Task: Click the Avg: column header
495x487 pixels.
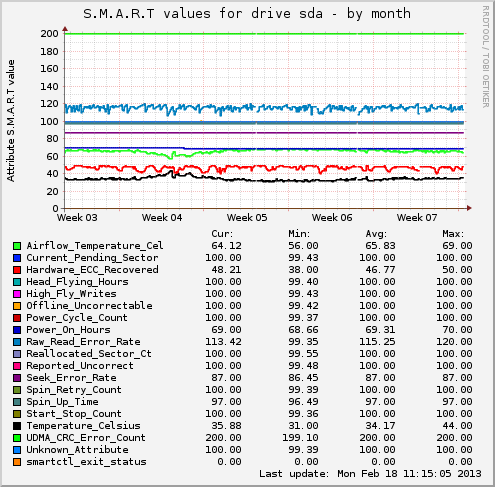Action: [376, 234]
